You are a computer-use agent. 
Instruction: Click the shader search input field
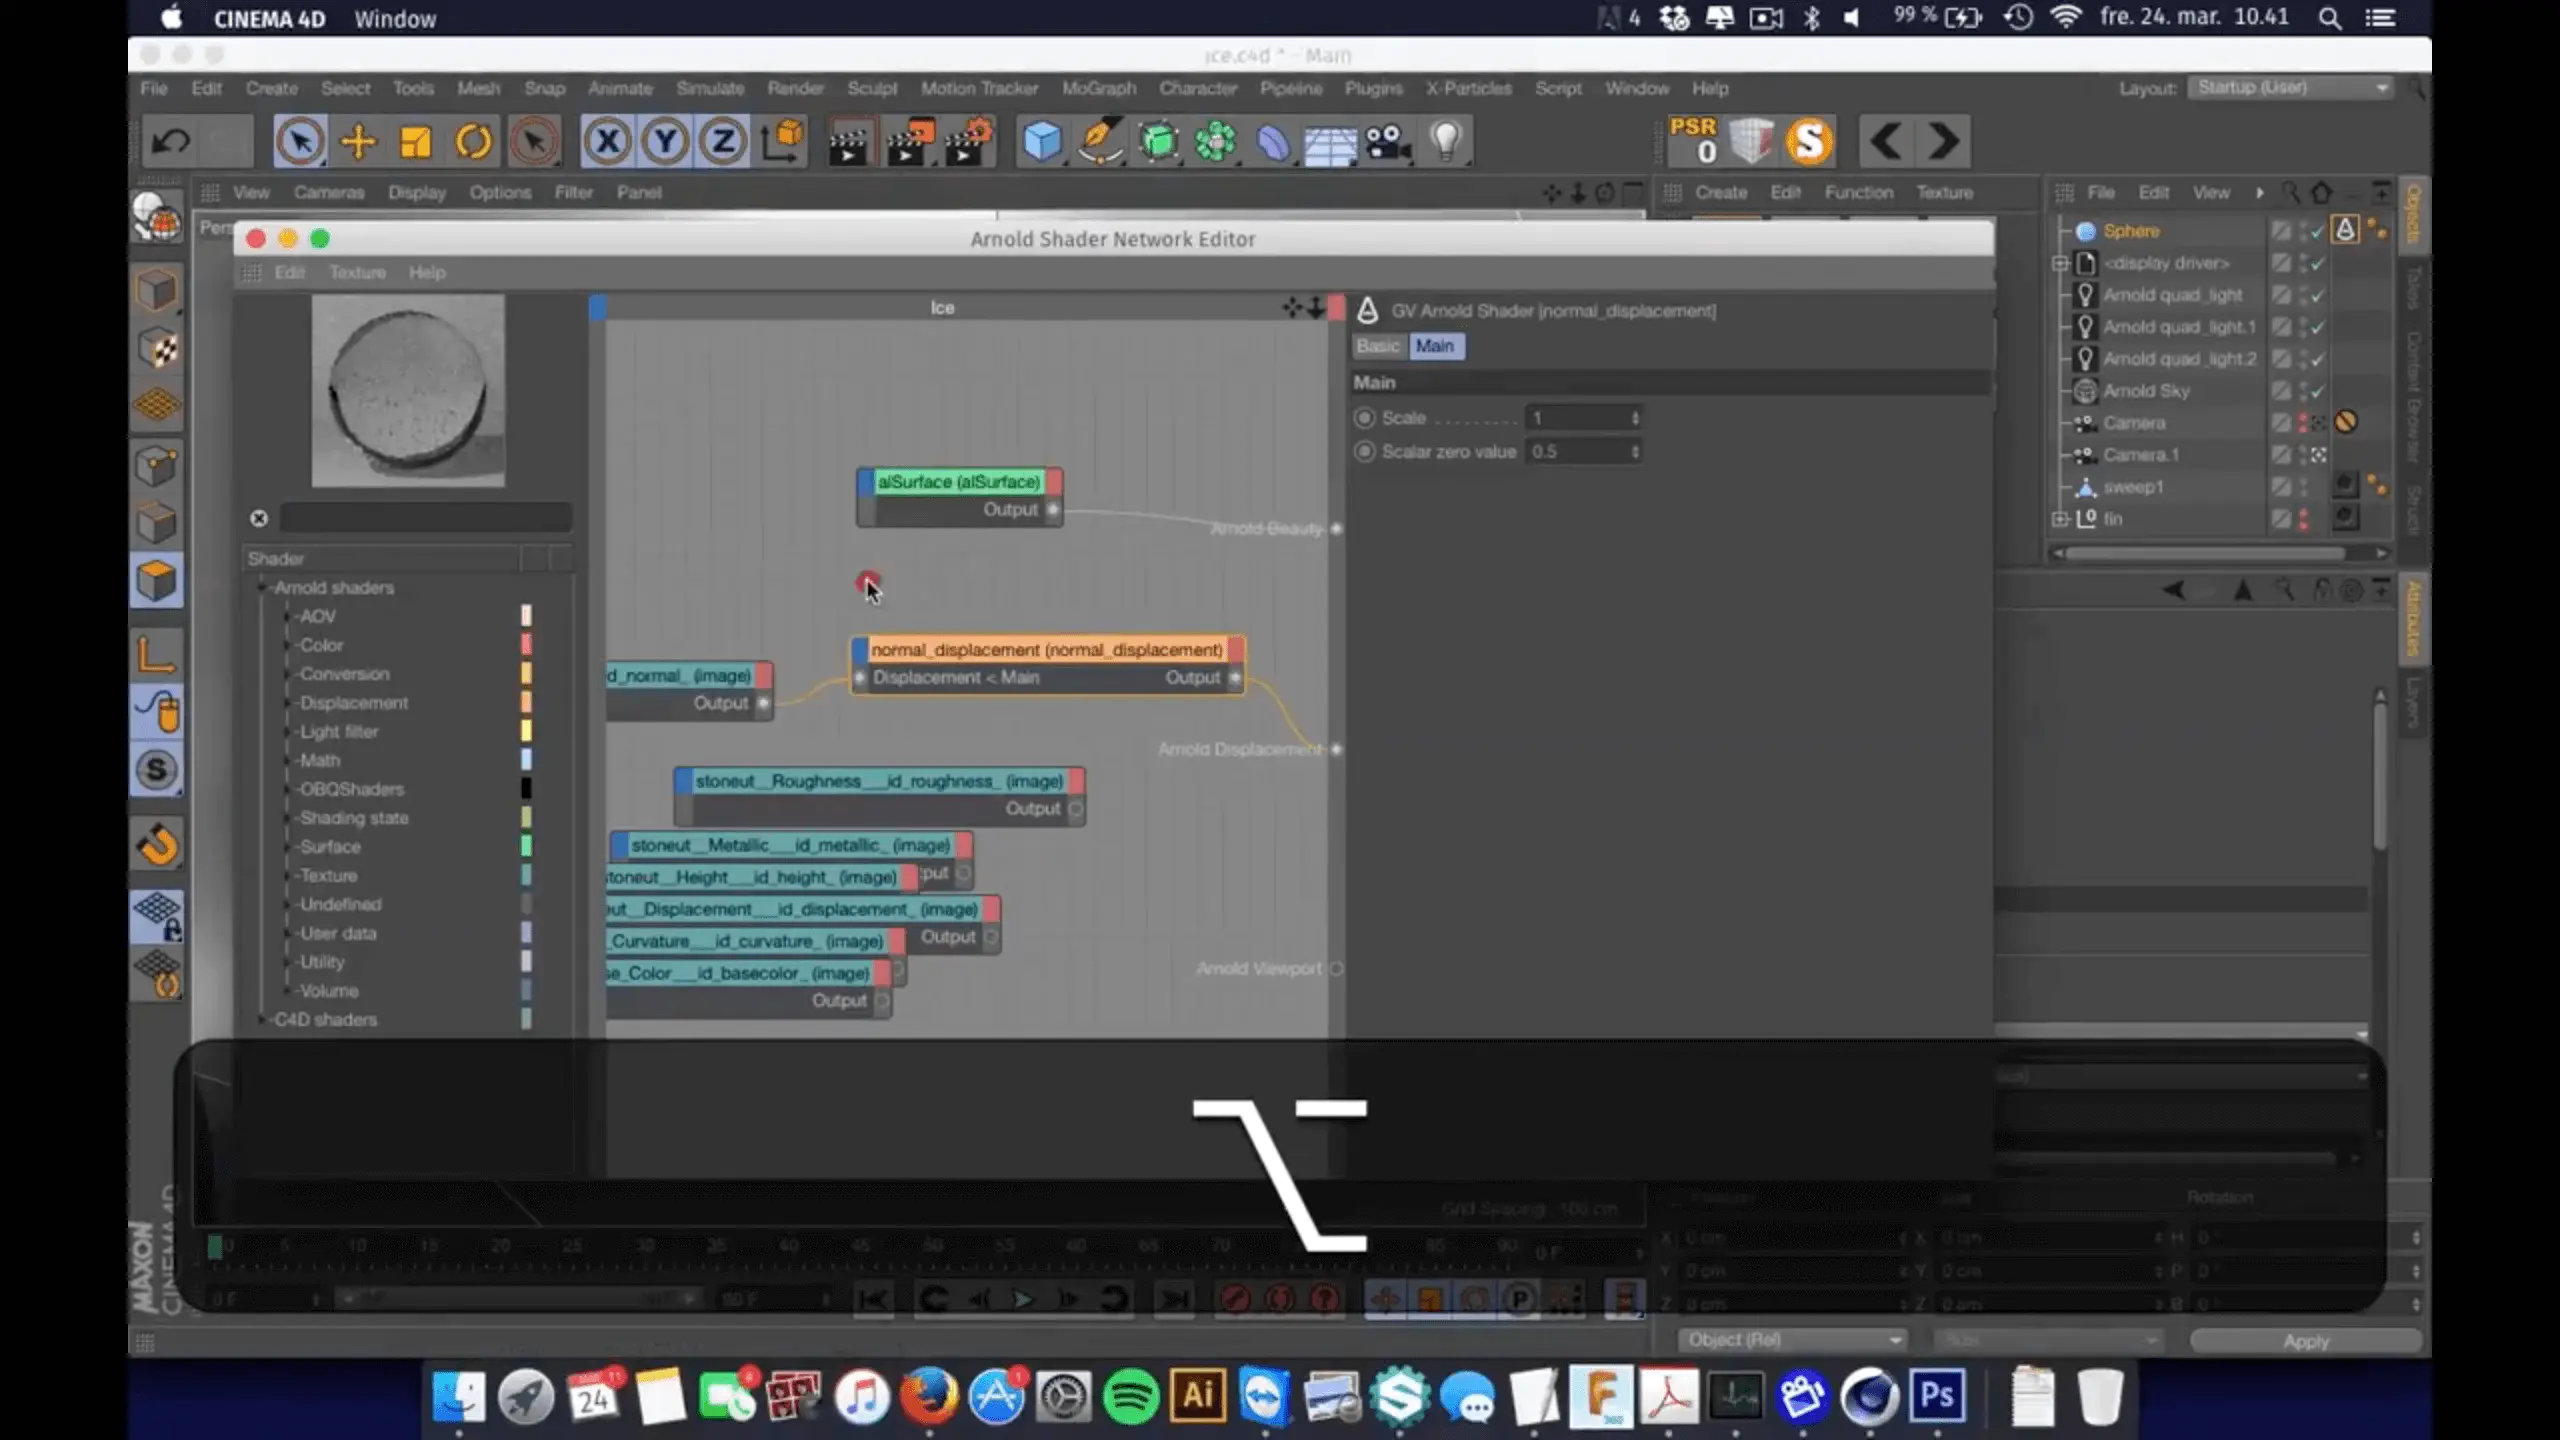click(x=425, y=518)
